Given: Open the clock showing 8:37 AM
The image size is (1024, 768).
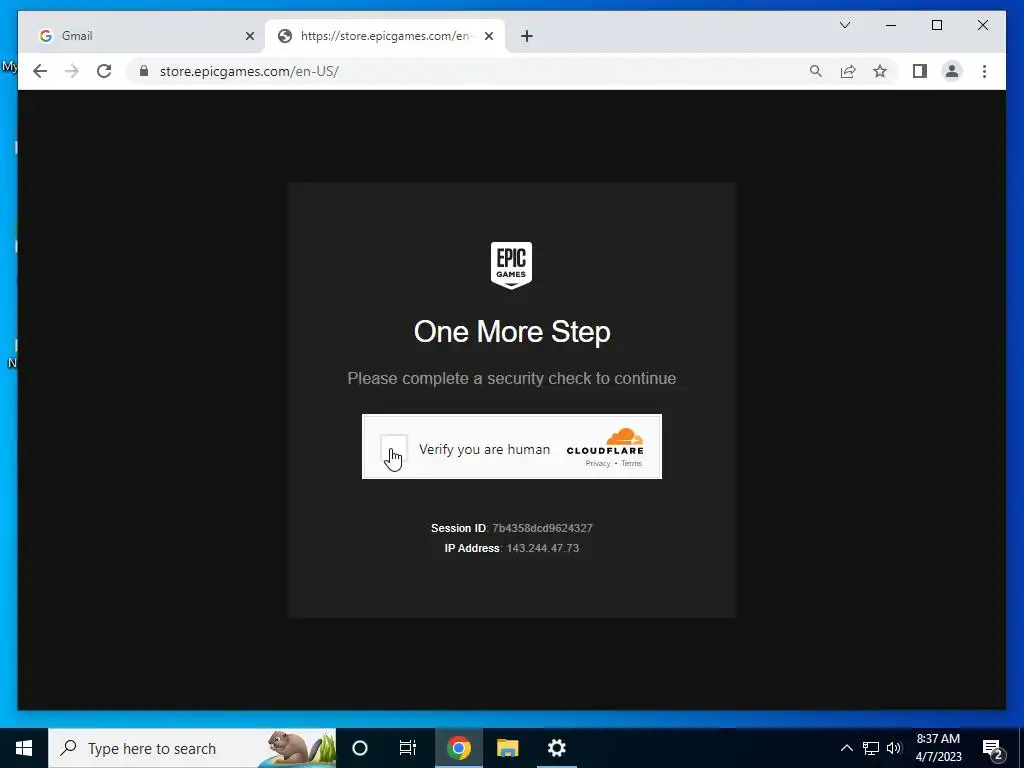Looking at the screenshot, I should point(938,748).
